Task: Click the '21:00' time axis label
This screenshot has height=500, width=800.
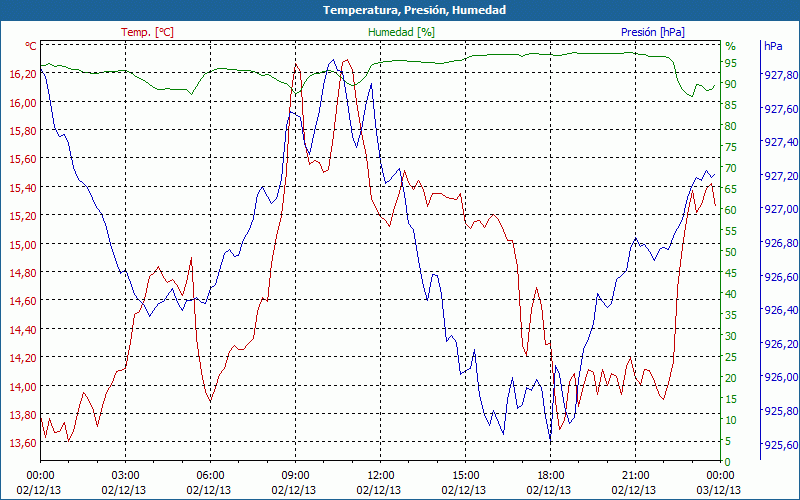Action: 636,476
